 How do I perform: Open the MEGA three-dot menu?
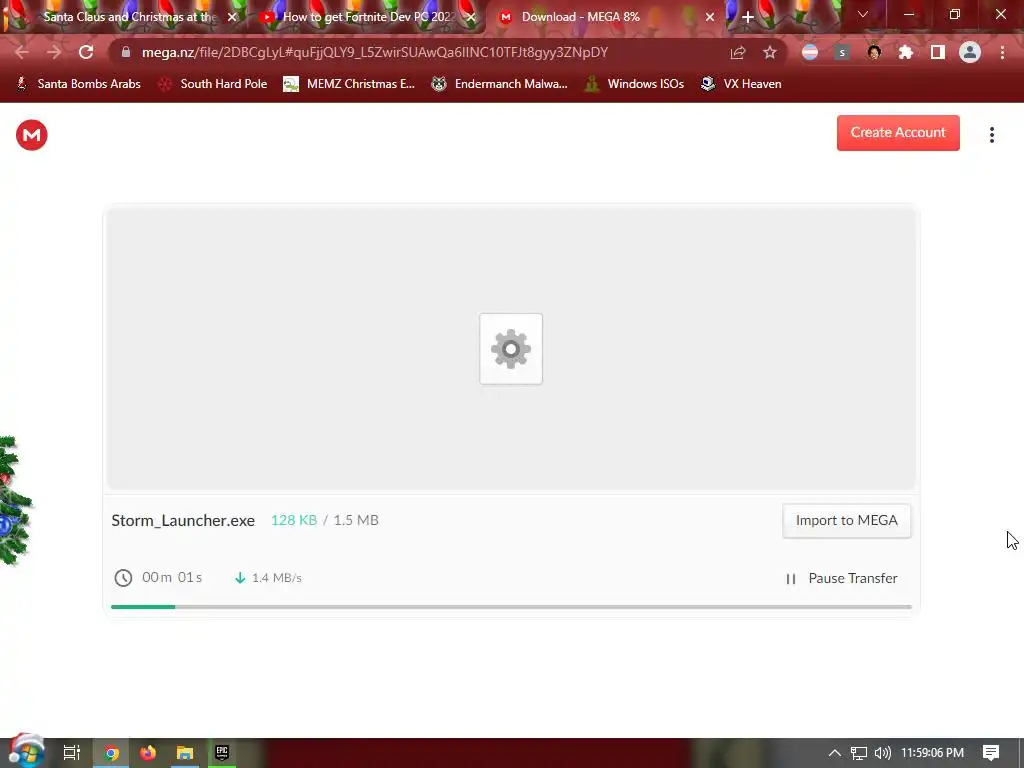point(991,135)
